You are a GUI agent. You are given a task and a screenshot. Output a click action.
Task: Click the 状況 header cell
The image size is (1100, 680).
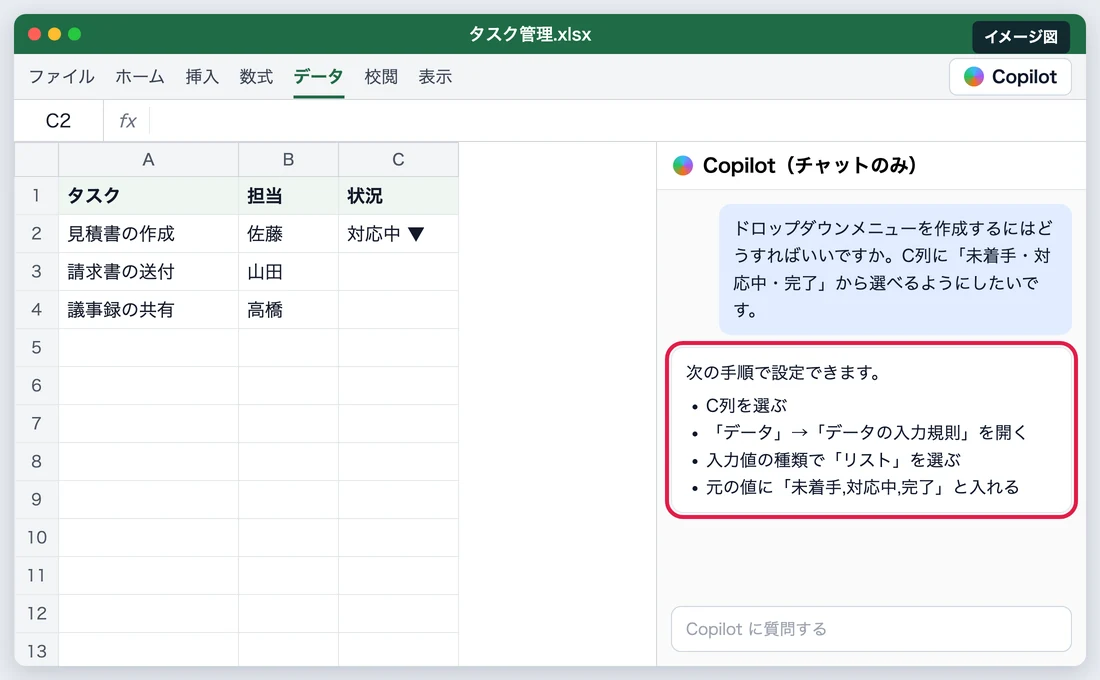click(x=398, y=195)
